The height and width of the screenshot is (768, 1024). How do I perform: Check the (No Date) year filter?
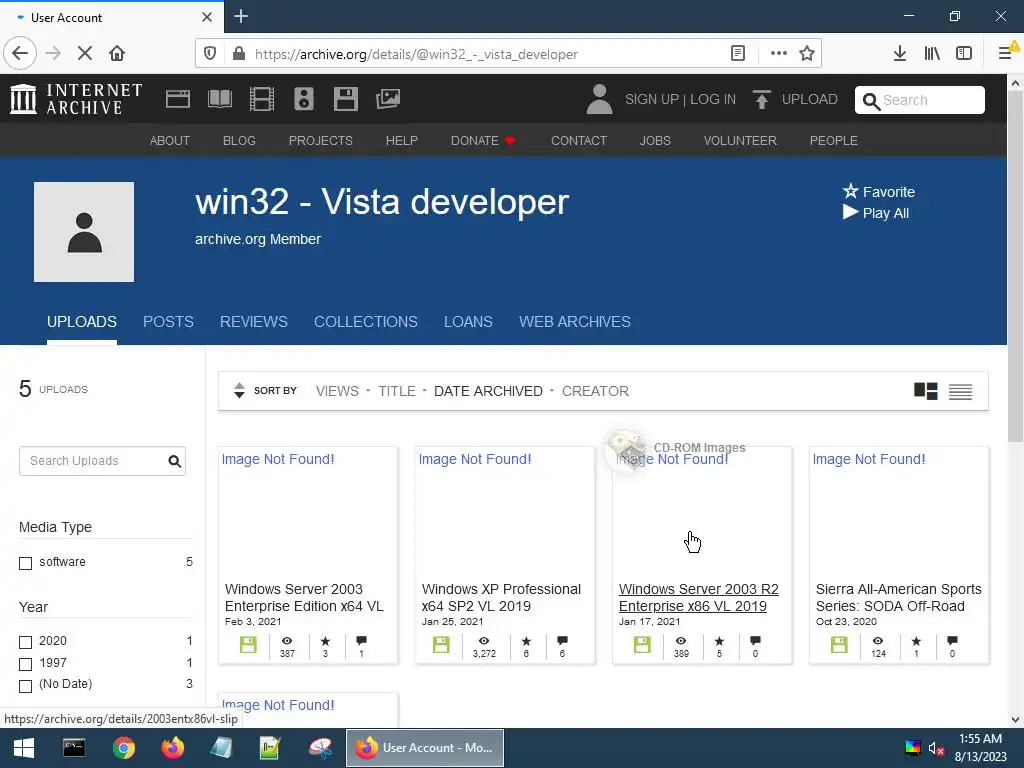point(25,686)
